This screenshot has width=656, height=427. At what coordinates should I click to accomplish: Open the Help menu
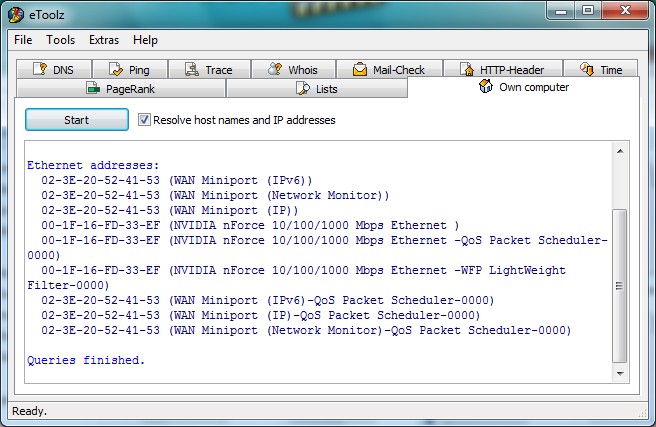coord(145,40)
